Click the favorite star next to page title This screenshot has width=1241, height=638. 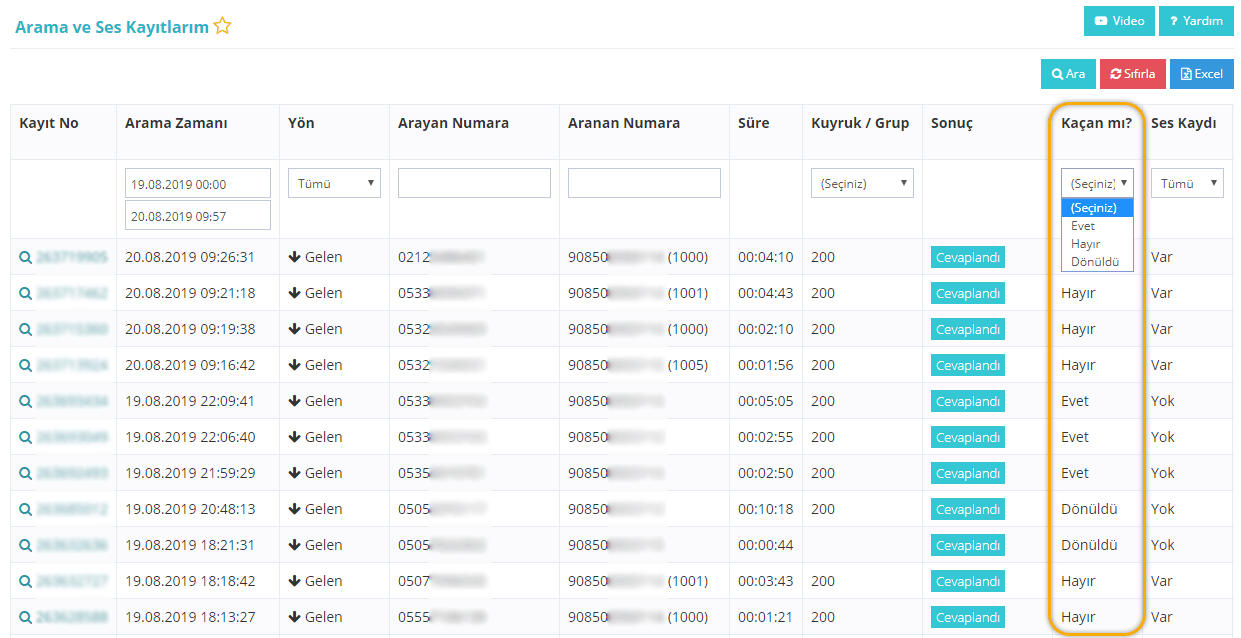click(x=222, y=26)
